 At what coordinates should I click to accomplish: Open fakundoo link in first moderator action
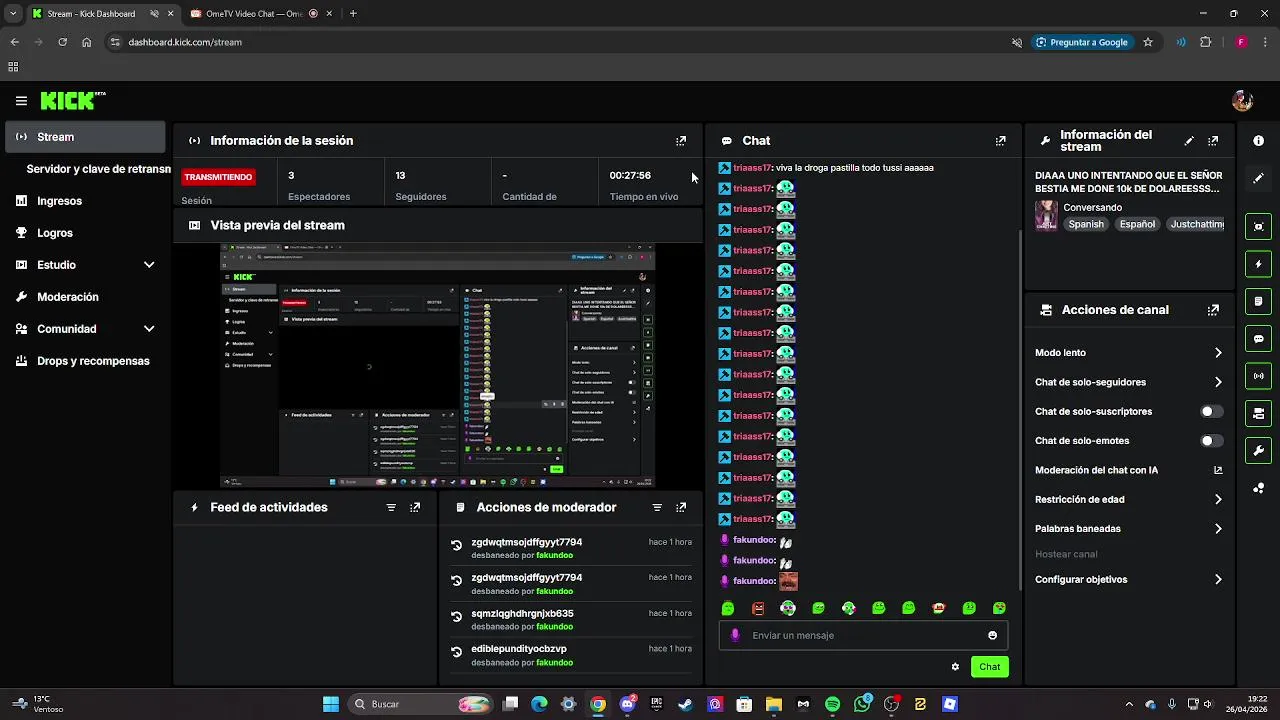554,555
